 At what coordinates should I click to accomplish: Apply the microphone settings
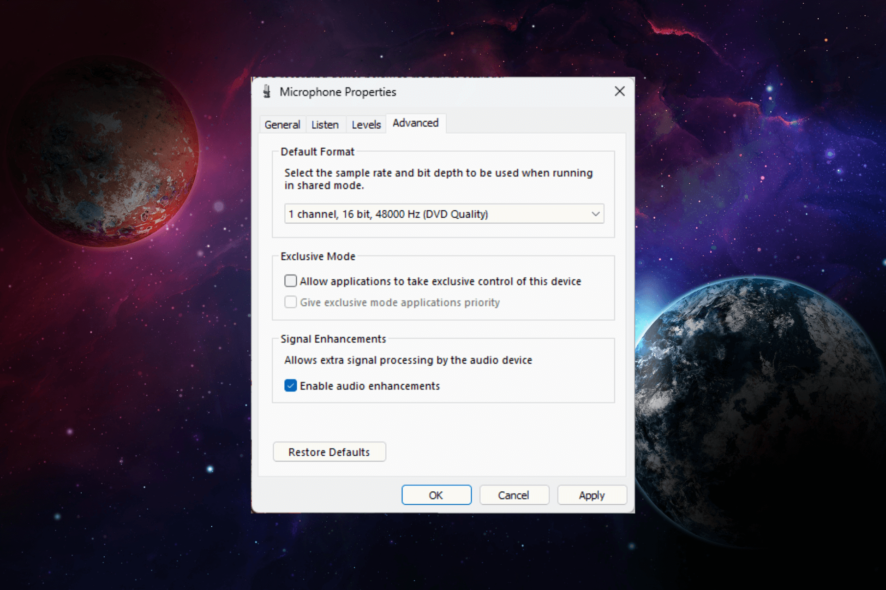[592, 495]
